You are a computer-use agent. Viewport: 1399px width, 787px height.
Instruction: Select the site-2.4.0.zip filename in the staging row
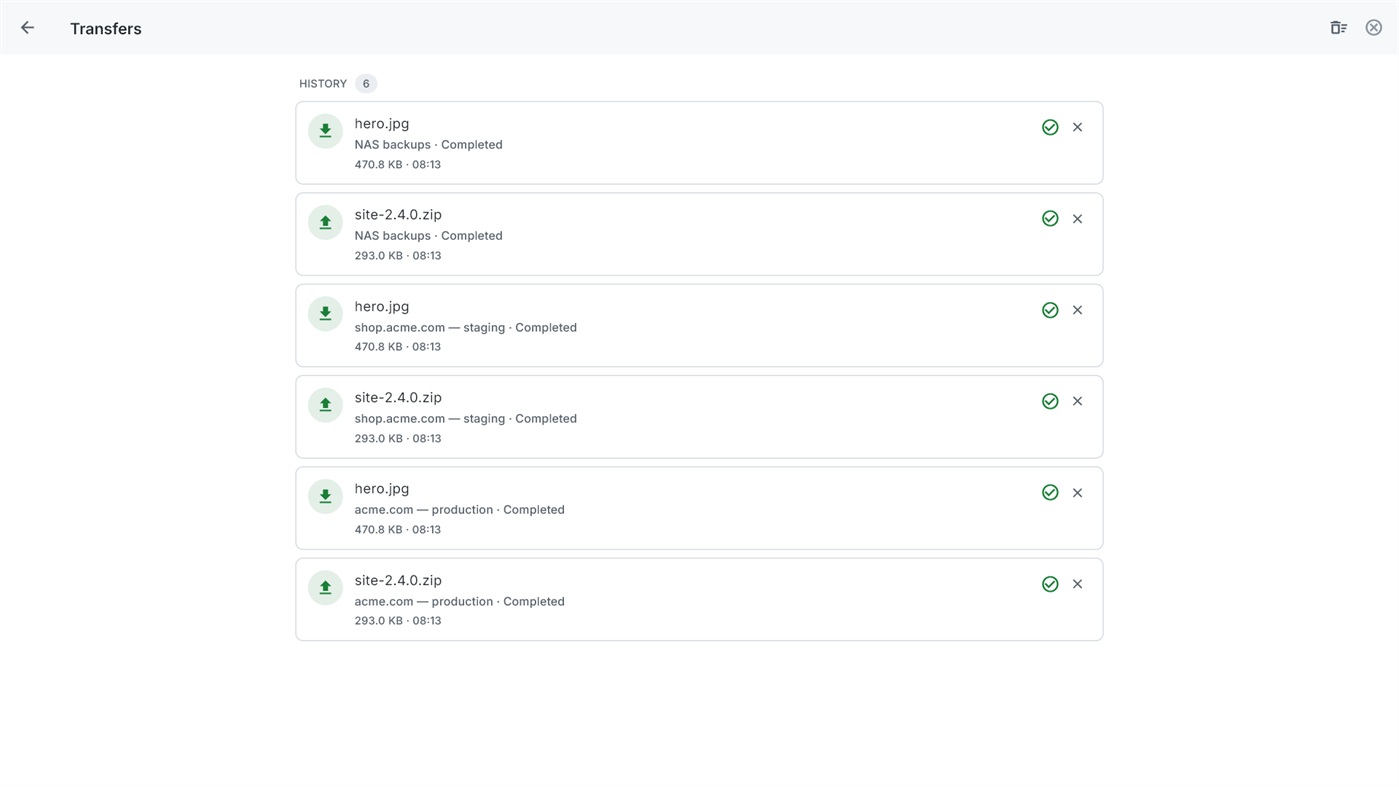point(398,398)
